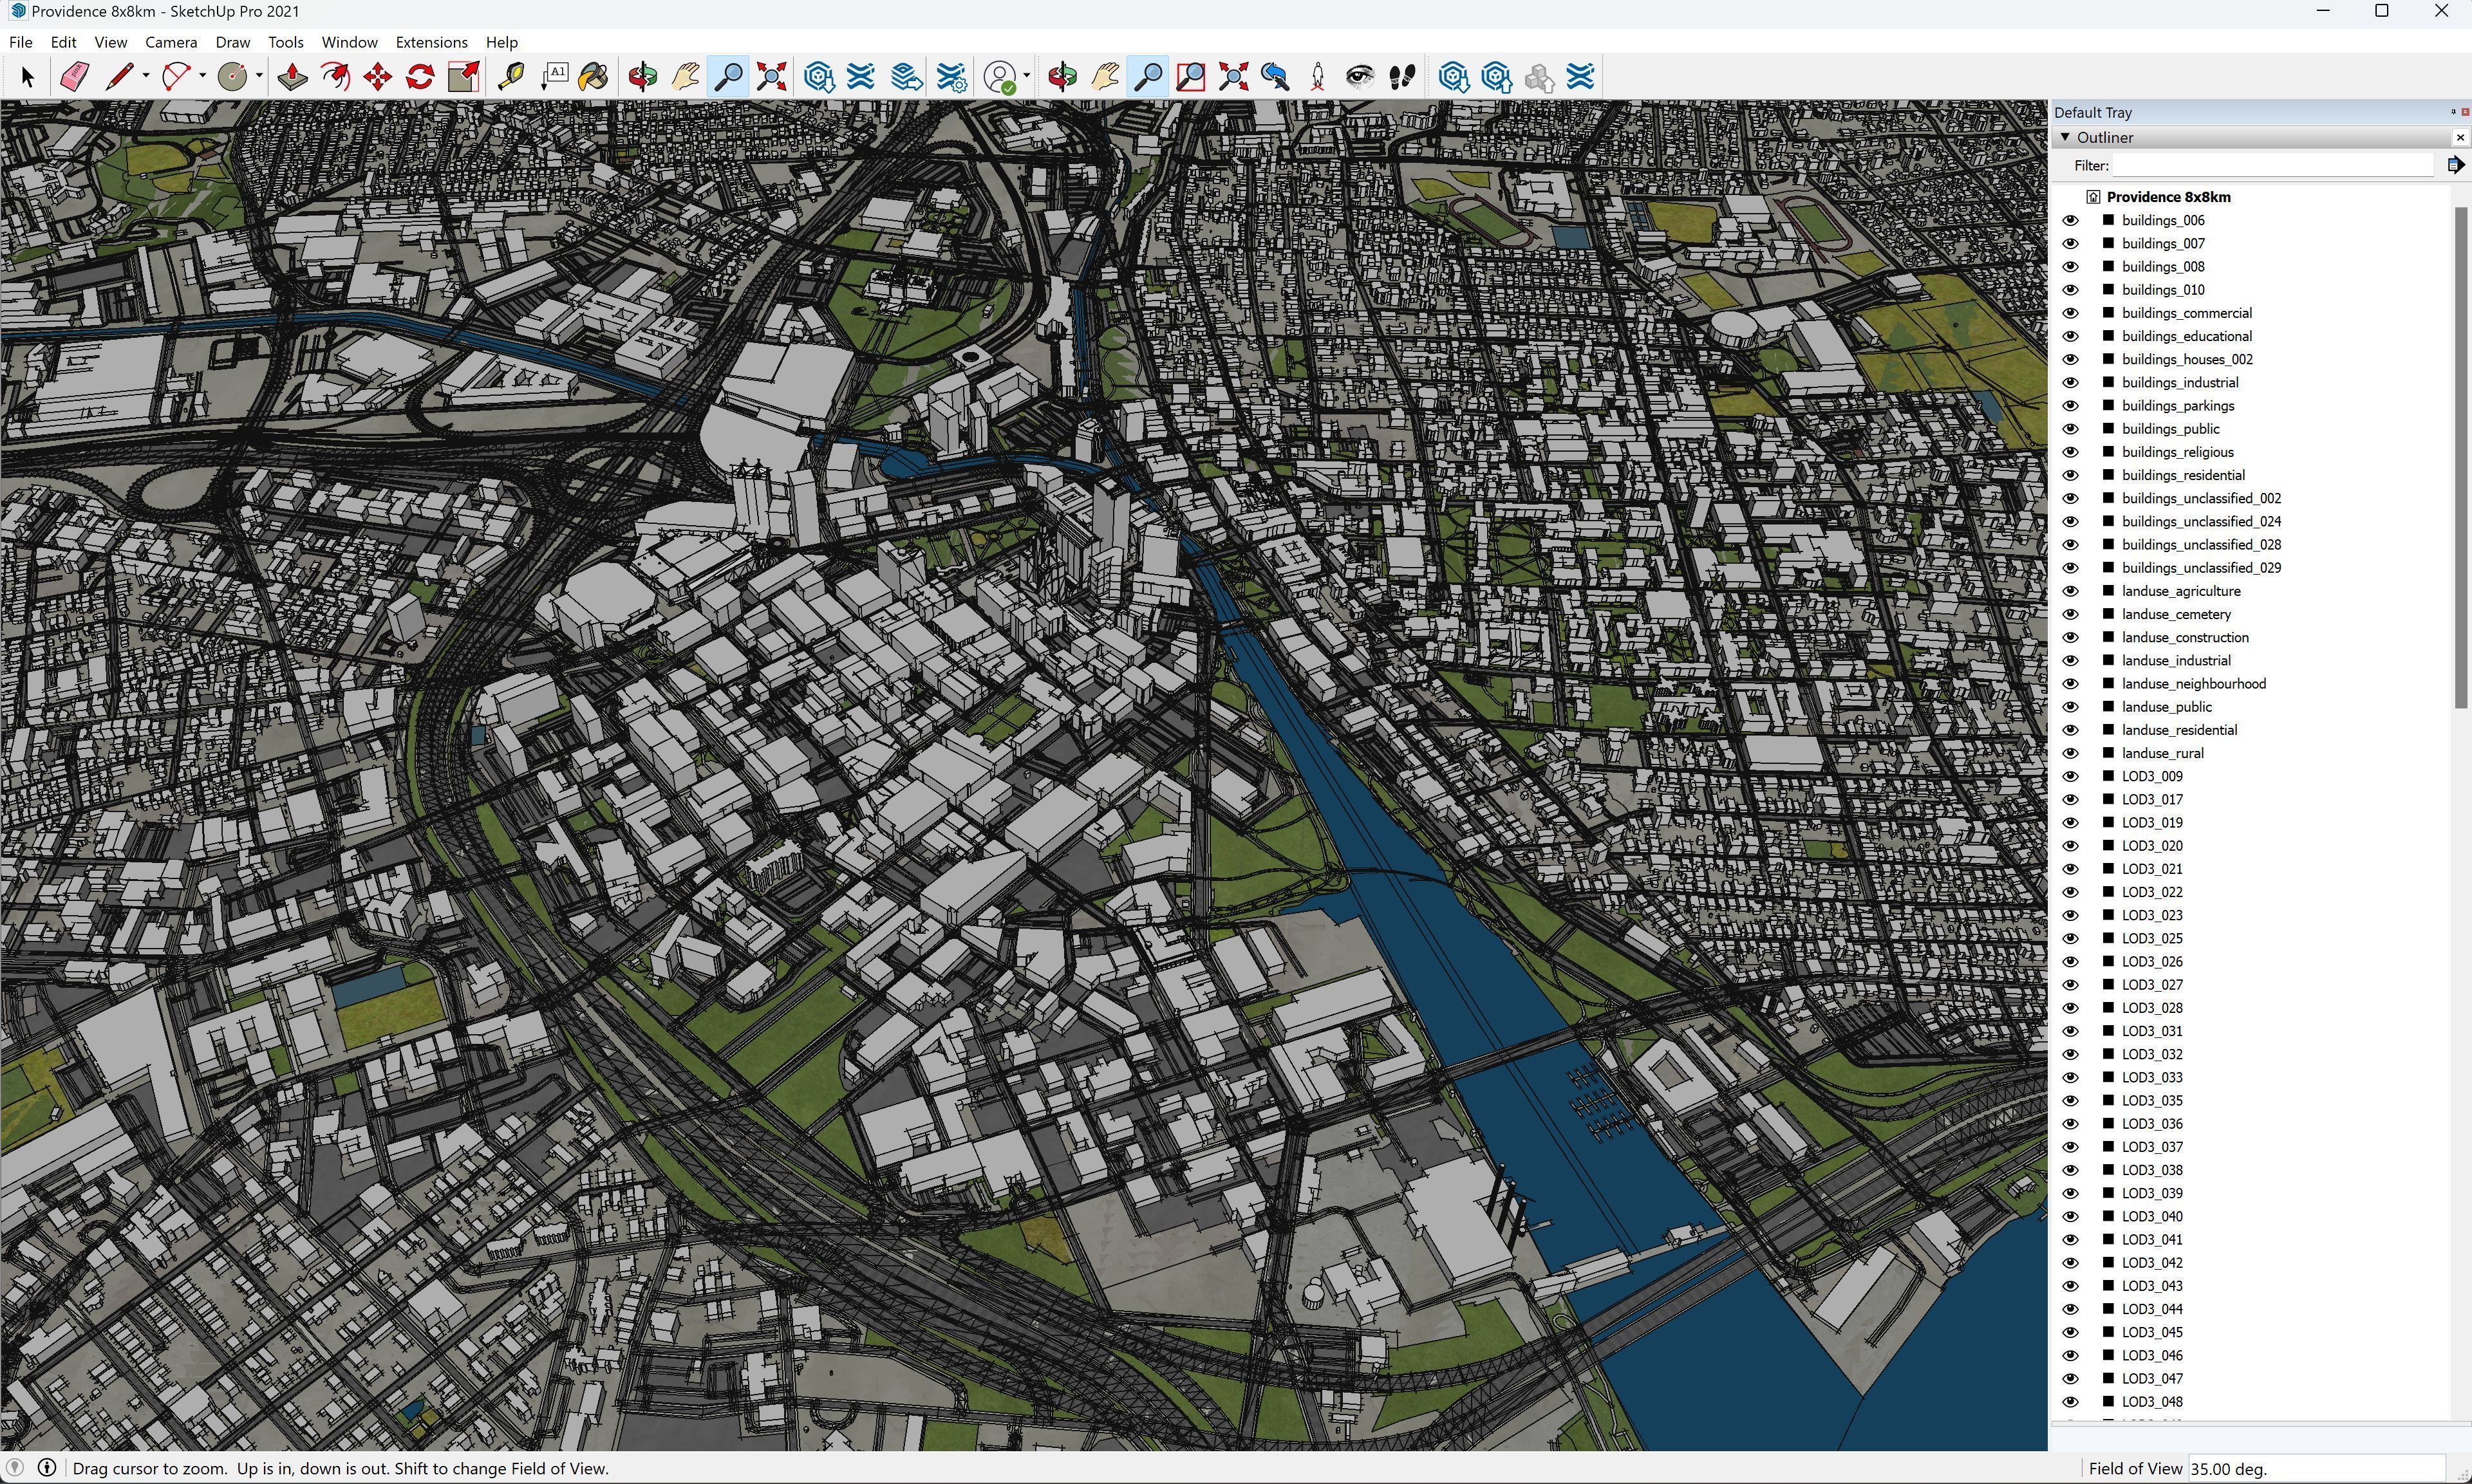The height and width of the screenshot is (1484, 2472).
Task: Hide the buildings_commercial group
Action: 2070,313
